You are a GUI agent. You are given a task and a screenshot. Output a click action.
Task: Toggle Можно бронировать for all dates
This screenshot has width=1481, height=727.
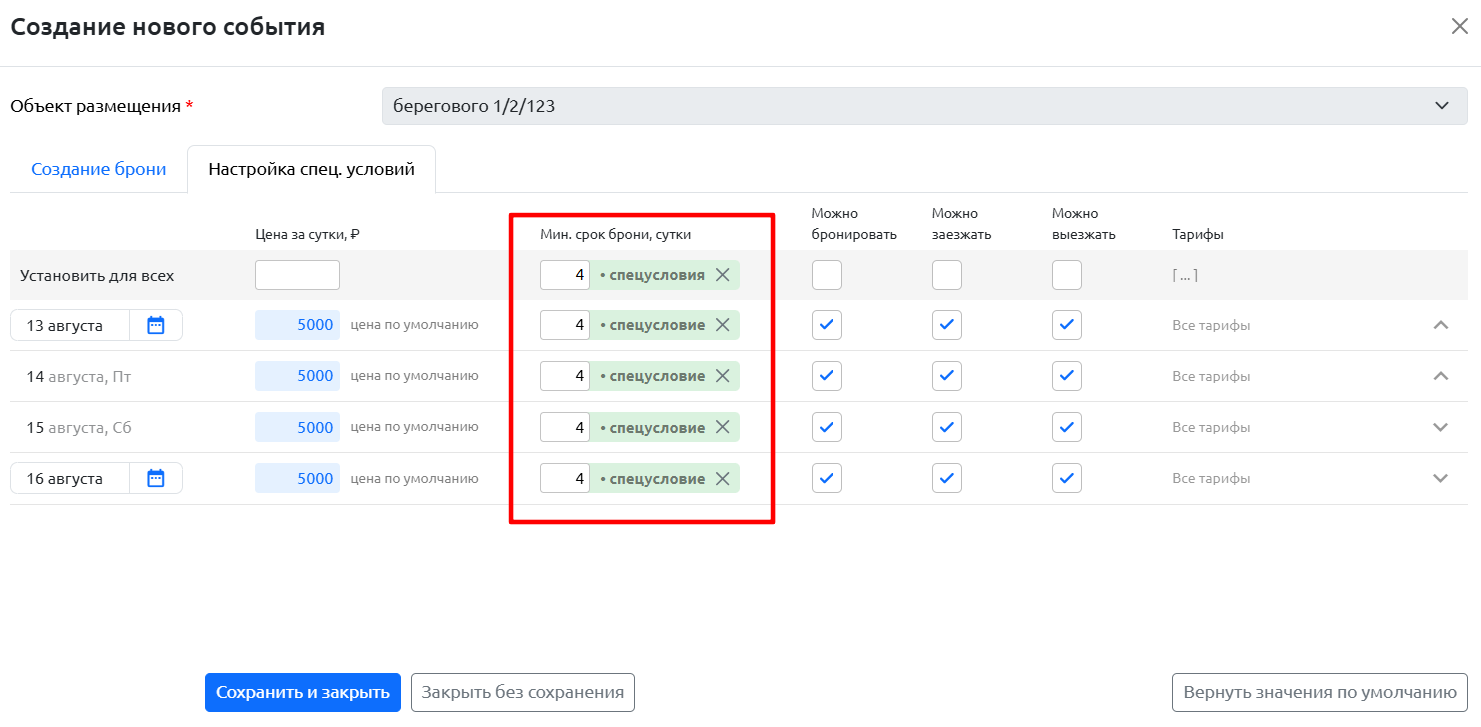(x=827, y=275)
